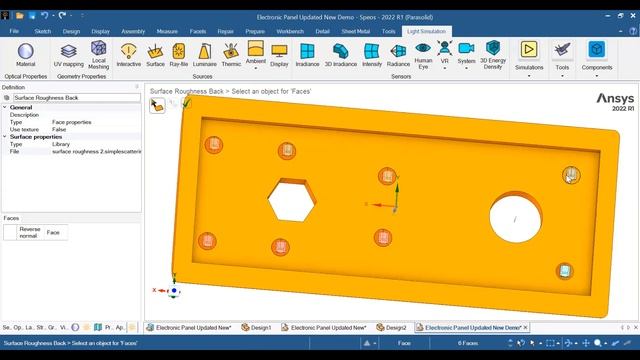This screenshot has width=640, height=360.
Task: Add a Human Eye sensor
Action: (423, 55)
